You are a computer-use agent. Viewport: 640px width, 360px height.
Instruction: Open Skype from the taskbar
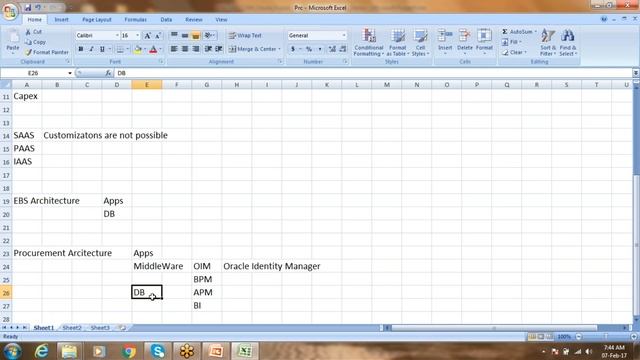point(157,351)
